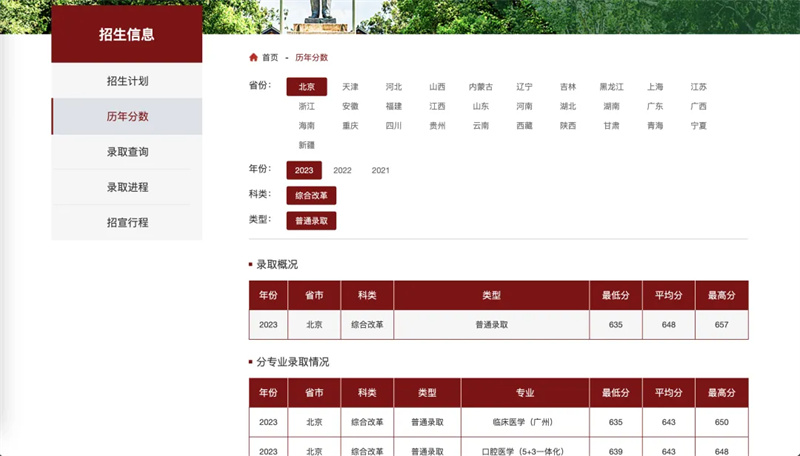
Task: Click the 最低分 header in 录取概况 table
Action: point(616,295)
